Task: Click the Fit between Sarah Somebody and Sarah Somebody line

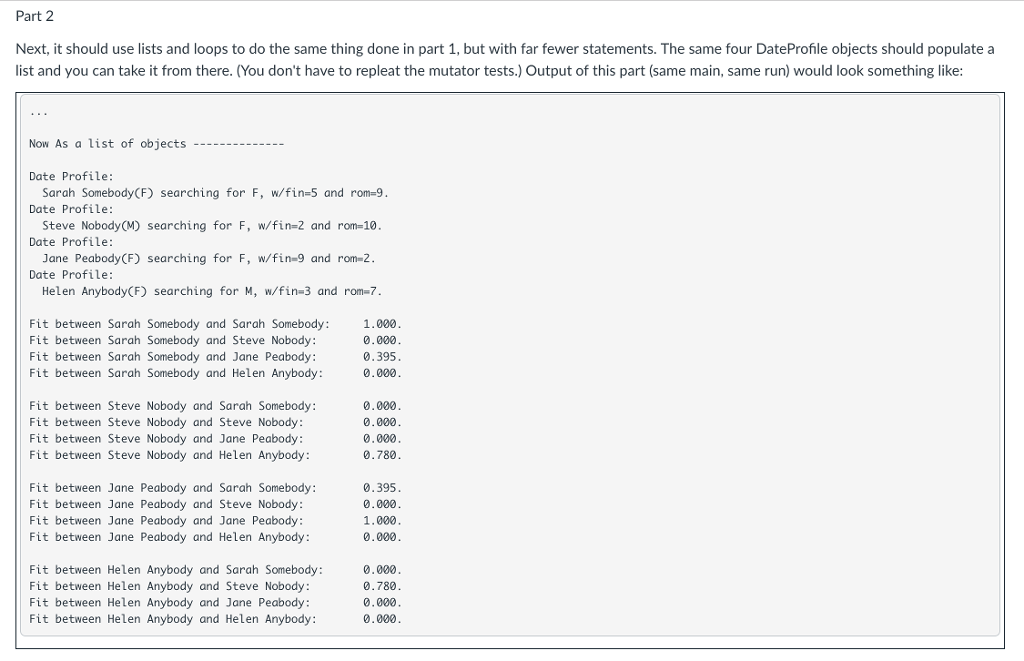Action: [215, 323]
